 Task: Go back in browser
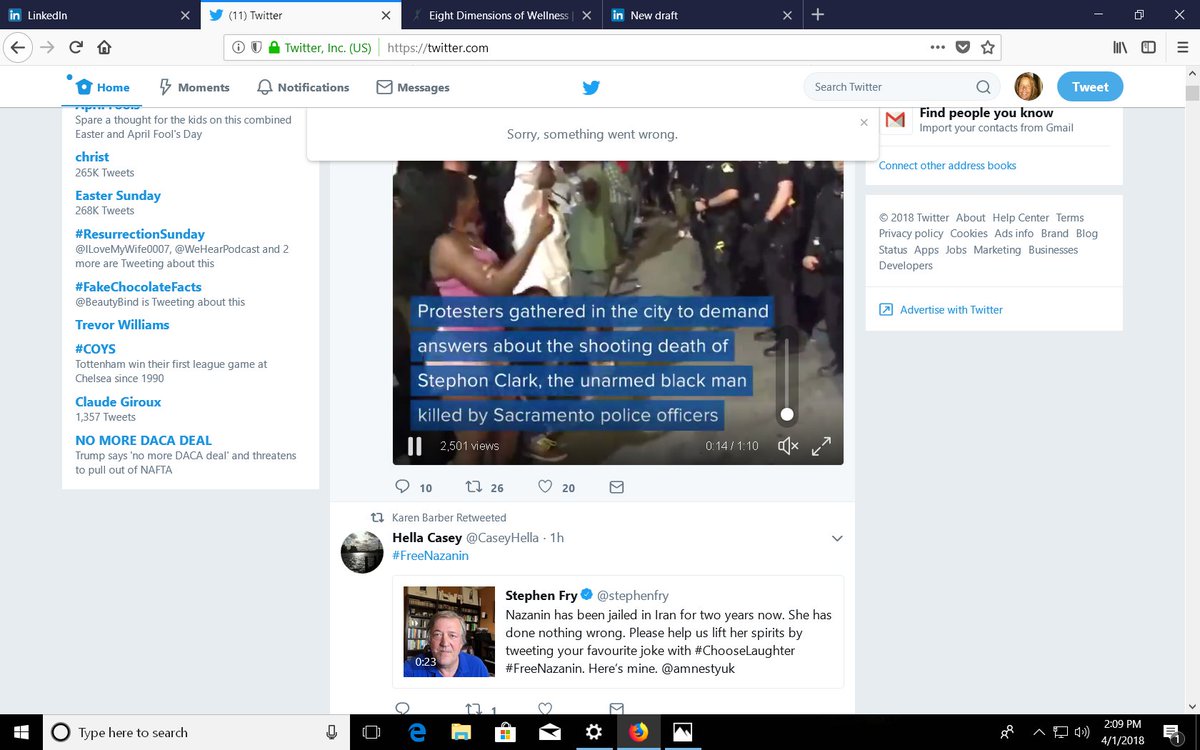pos(17,47)
